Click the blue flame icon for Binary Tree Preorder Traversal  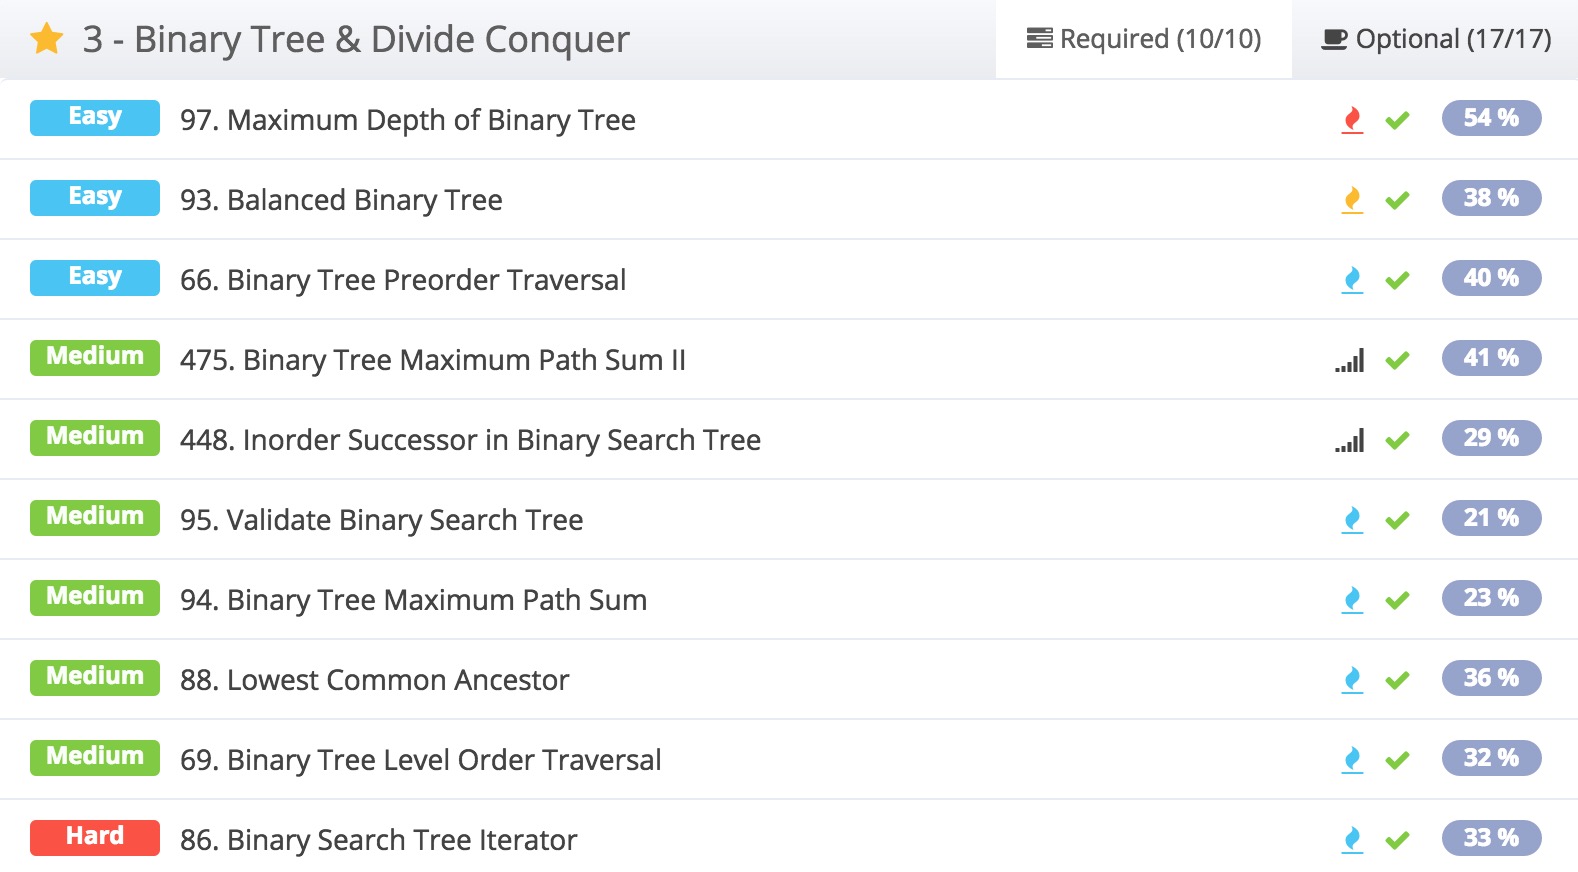point(1352,280)
